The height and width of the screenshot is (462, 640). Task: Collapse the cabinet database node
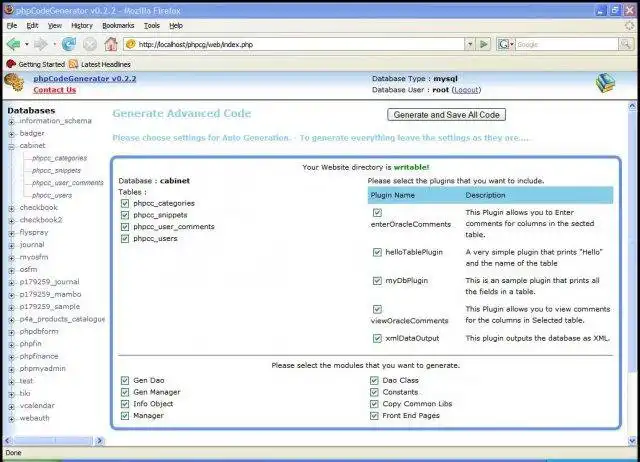[x=11, y=146]
